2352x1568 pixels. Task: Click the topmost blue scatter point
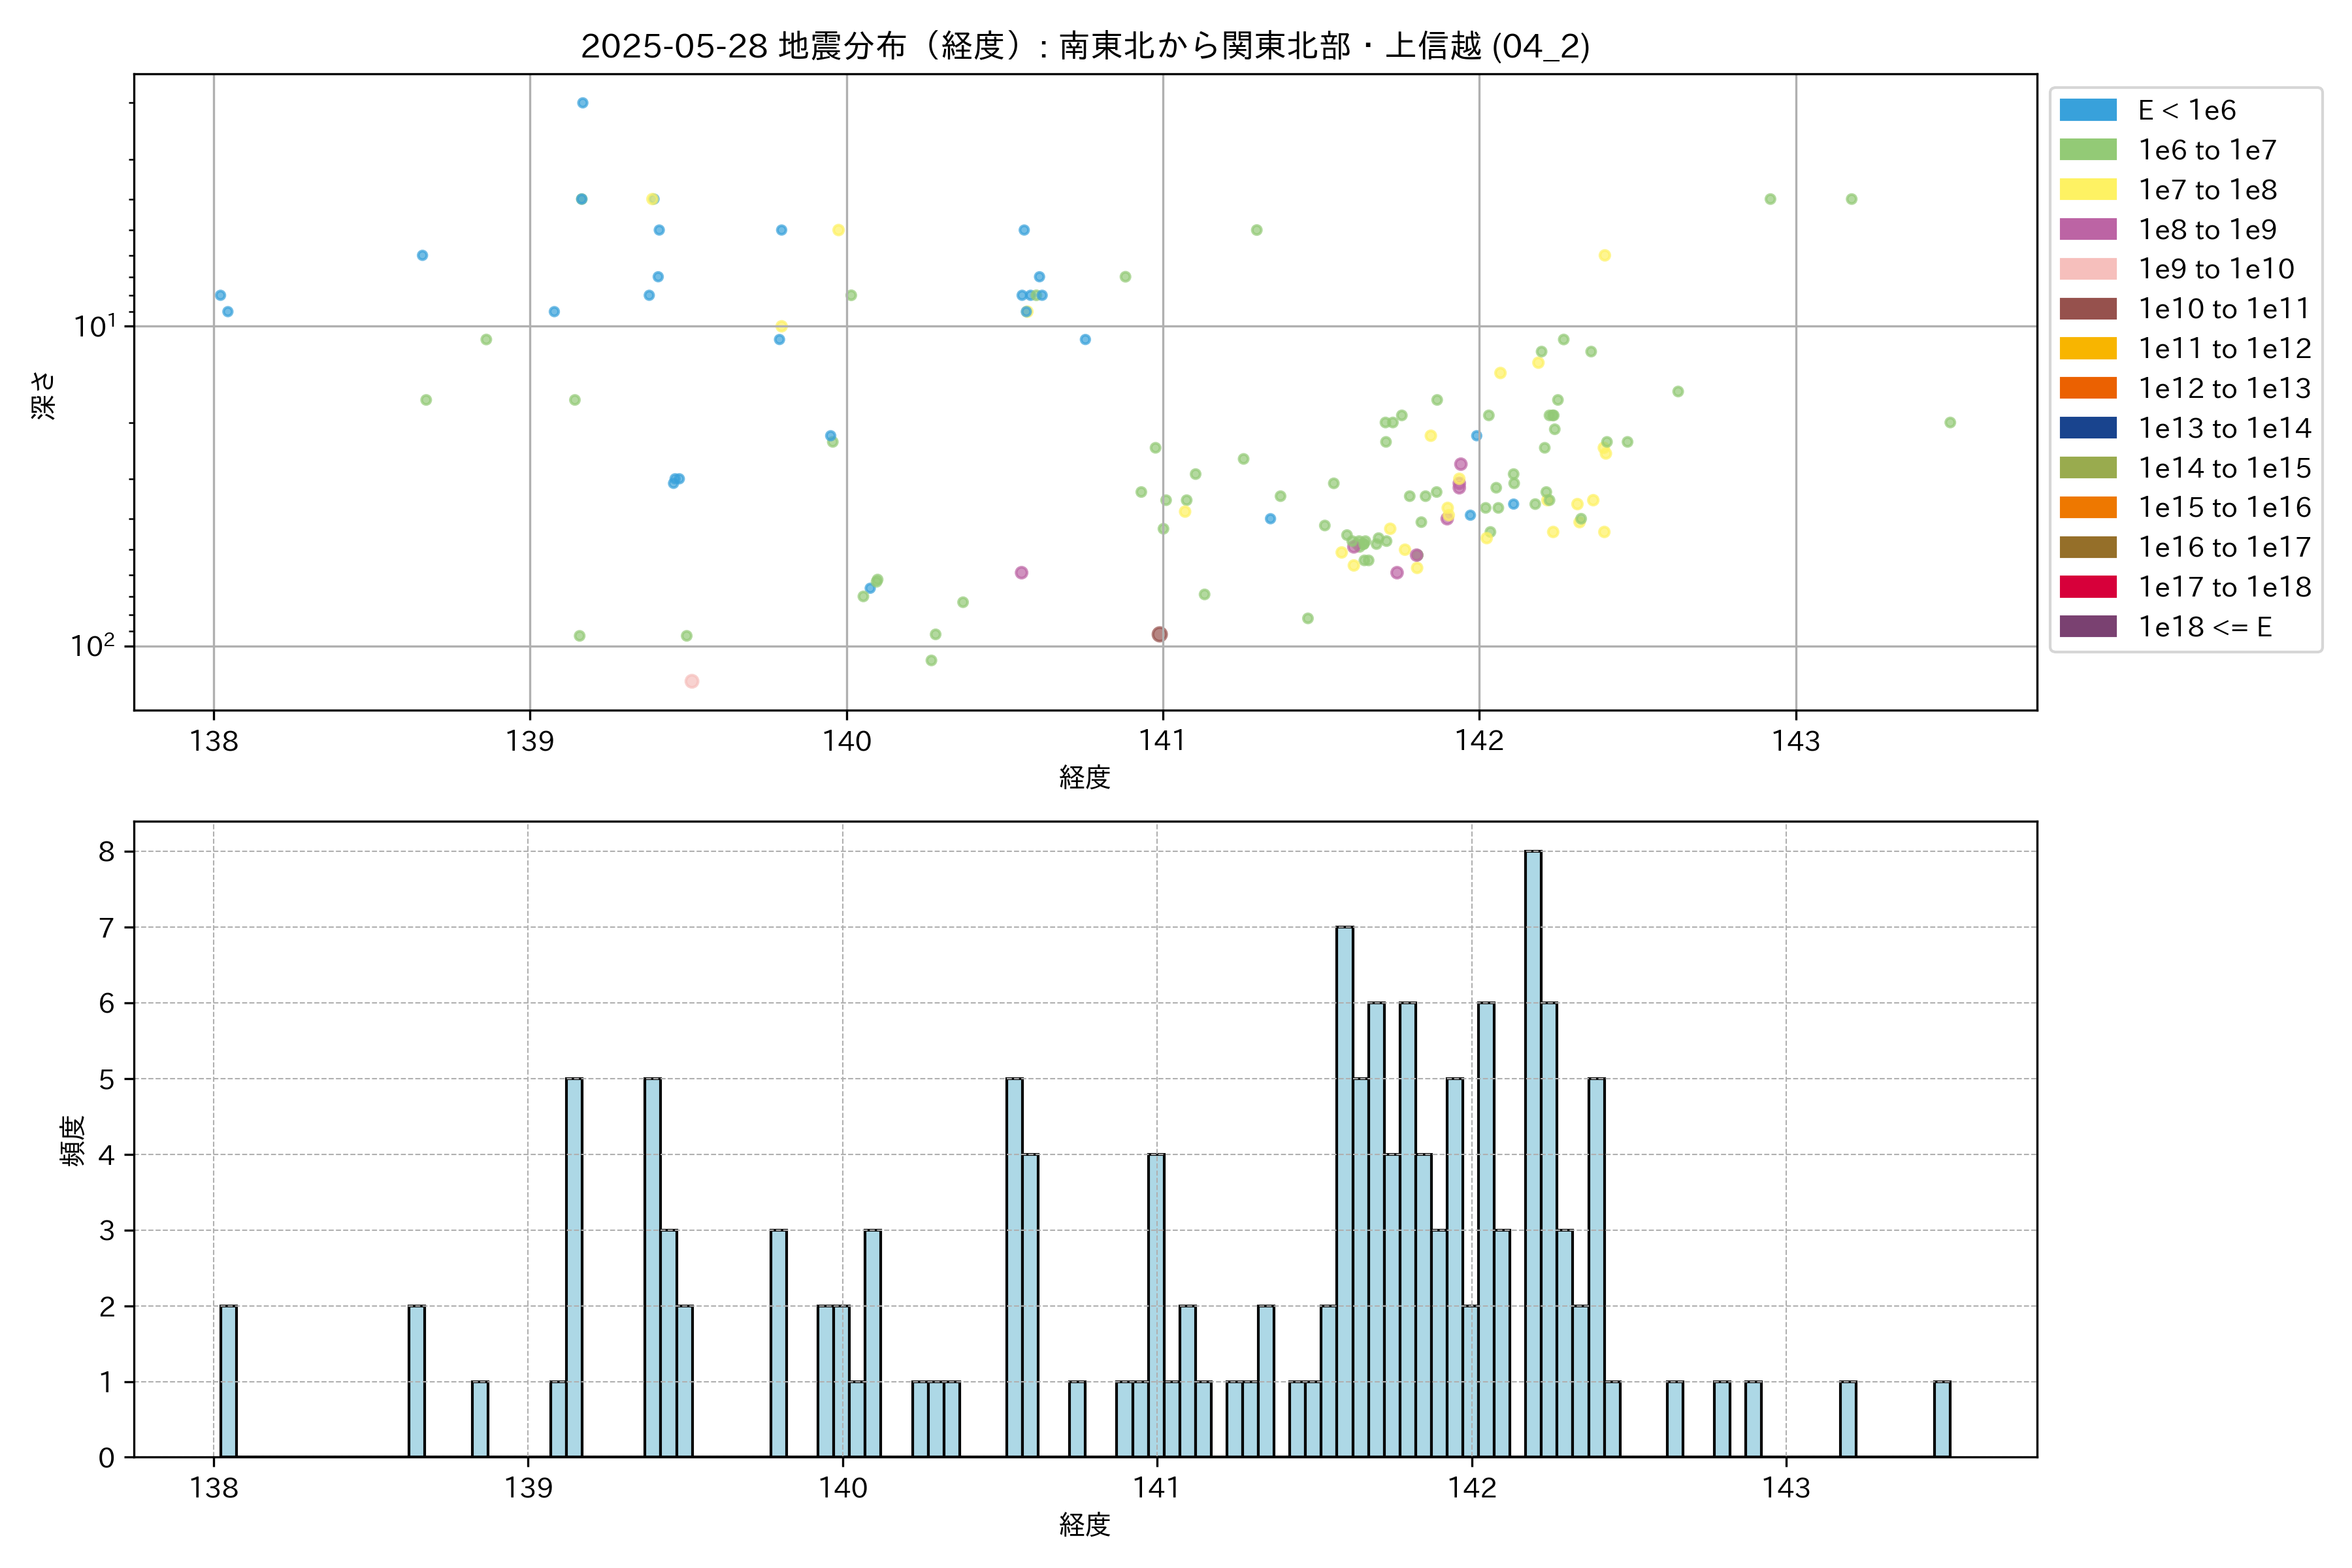coord(582,103)
